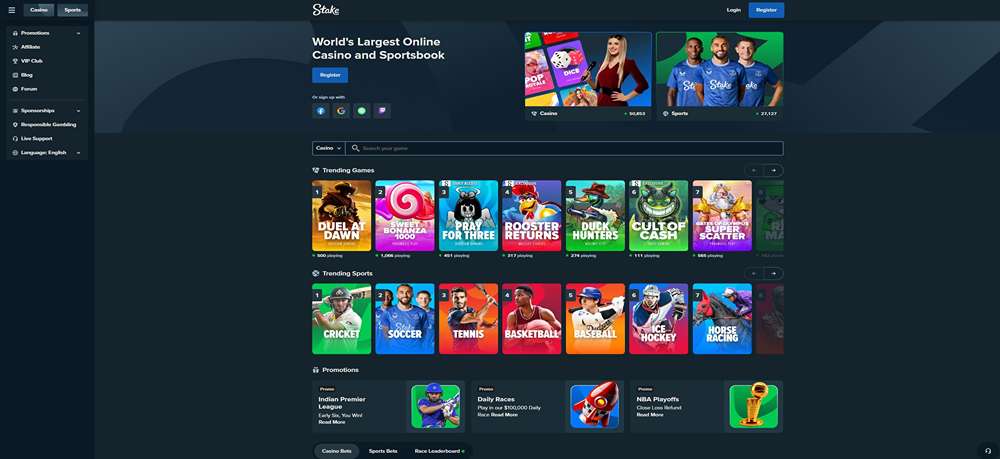This screenshot has height=459, width=1000.
Task: Click the Trending Games section icon
Action: [316, 170]
